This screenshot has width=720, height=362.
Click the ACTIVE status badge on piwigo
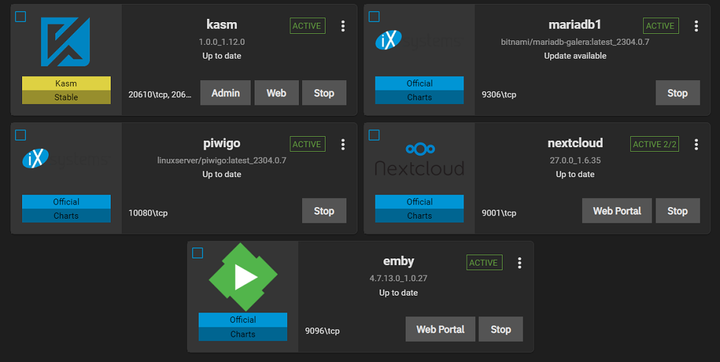click(307, 144)
